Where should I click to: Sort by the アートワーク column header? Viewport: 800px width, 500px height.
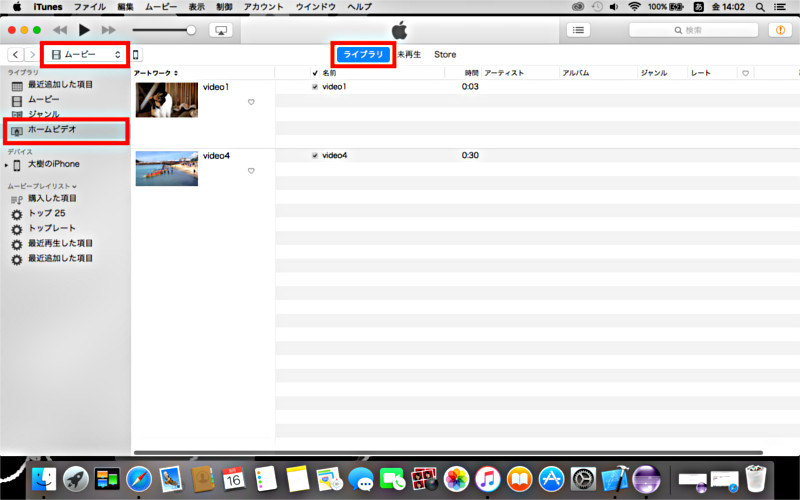[203, 73]
